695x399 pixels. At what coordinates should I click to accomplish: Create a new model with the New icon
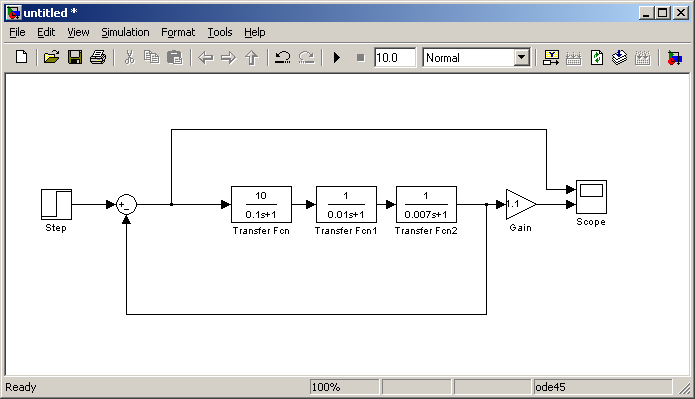(21, 58)
